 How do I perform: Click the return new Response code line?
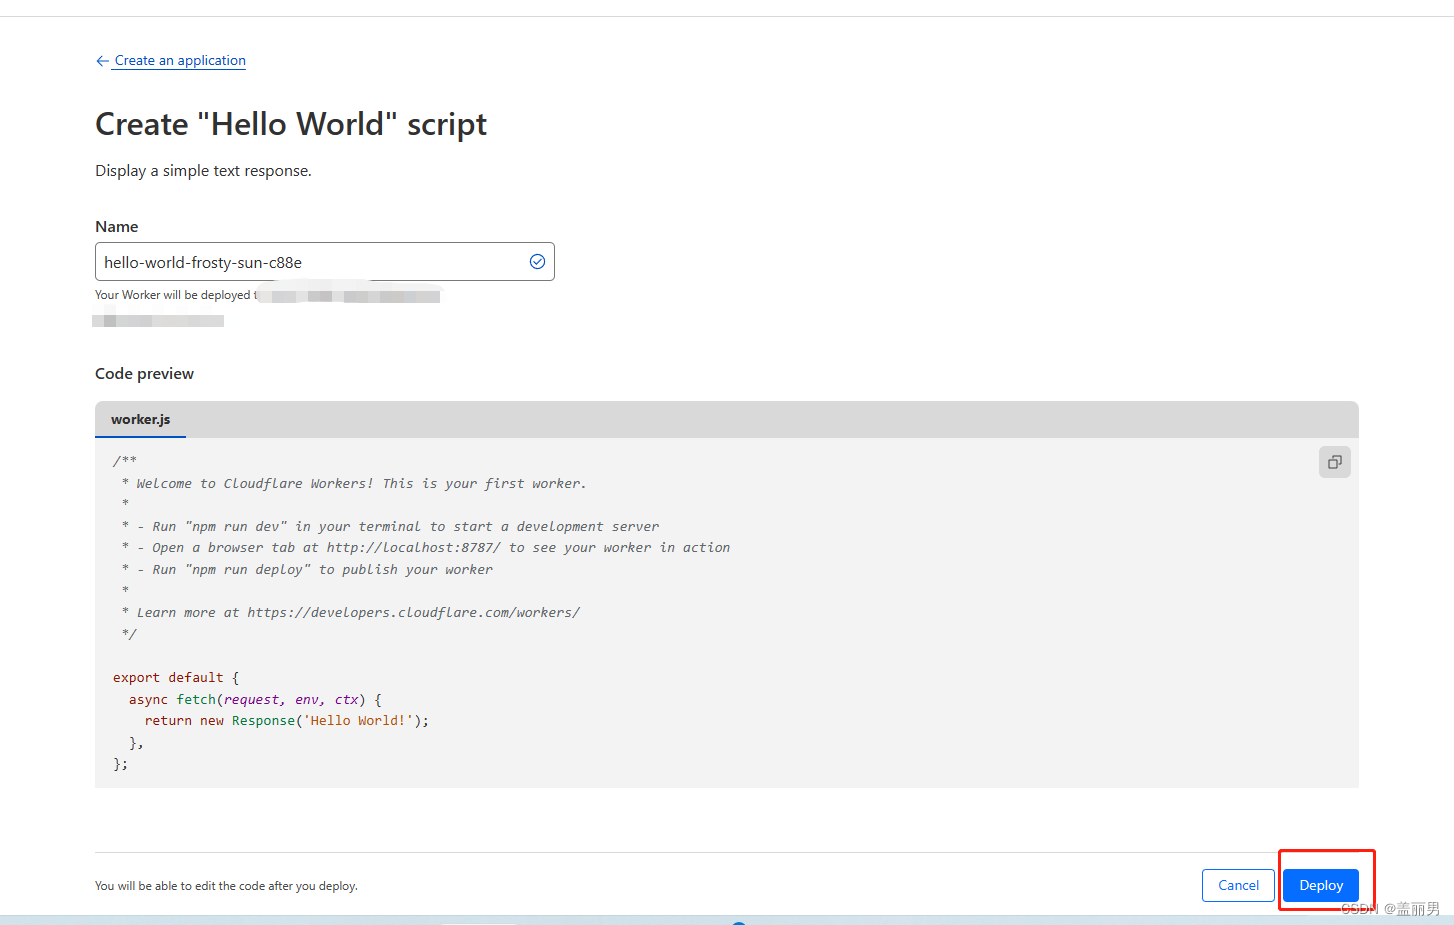click(x=287, y=721)
